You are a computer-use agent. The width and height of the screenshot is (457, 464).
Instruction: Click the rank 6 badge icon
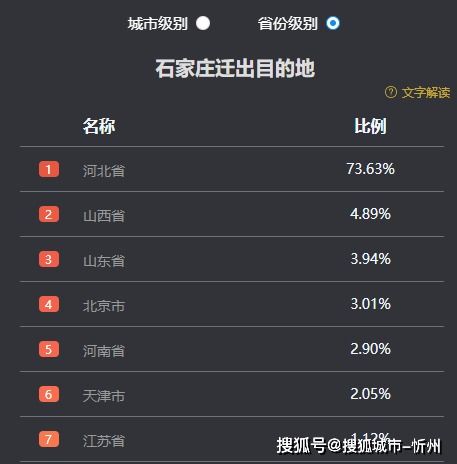click(x=49, y=394)
